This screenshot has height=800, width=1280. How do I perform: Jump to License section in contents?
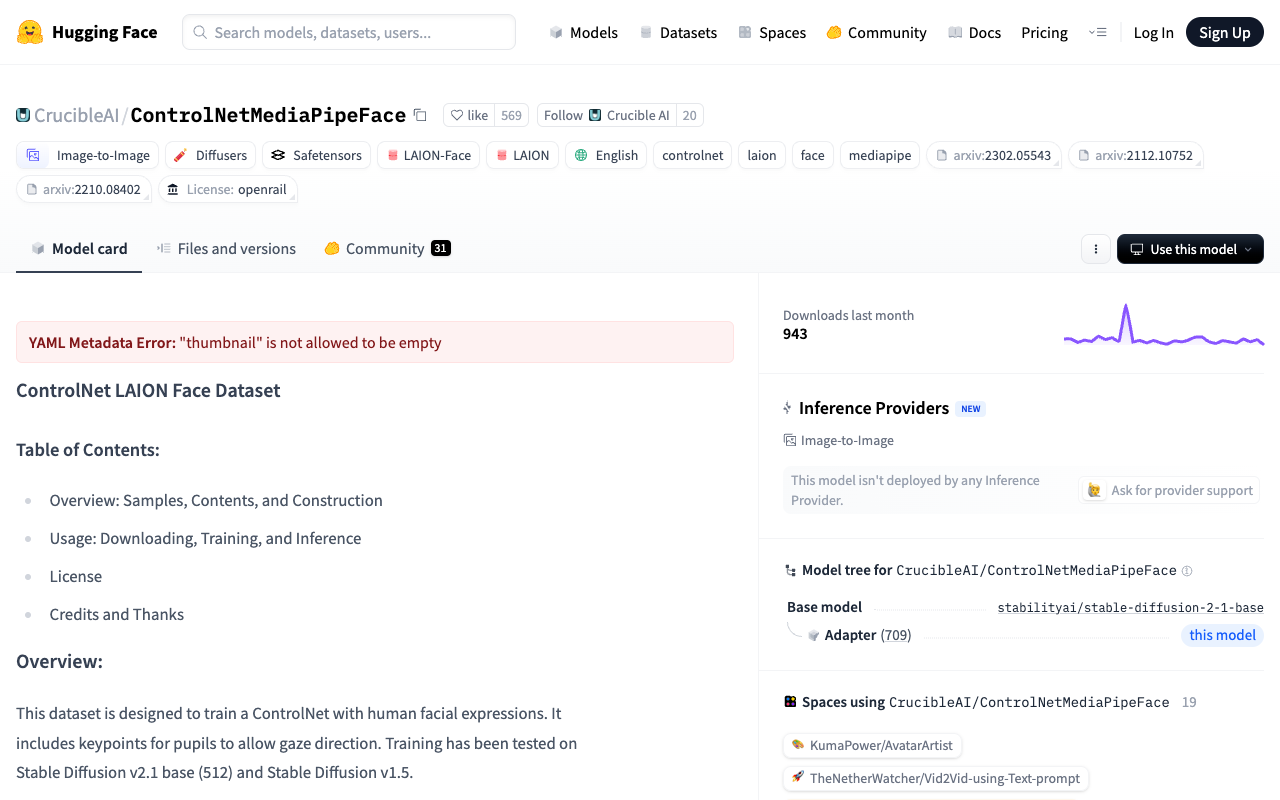(x=76, y=576)
